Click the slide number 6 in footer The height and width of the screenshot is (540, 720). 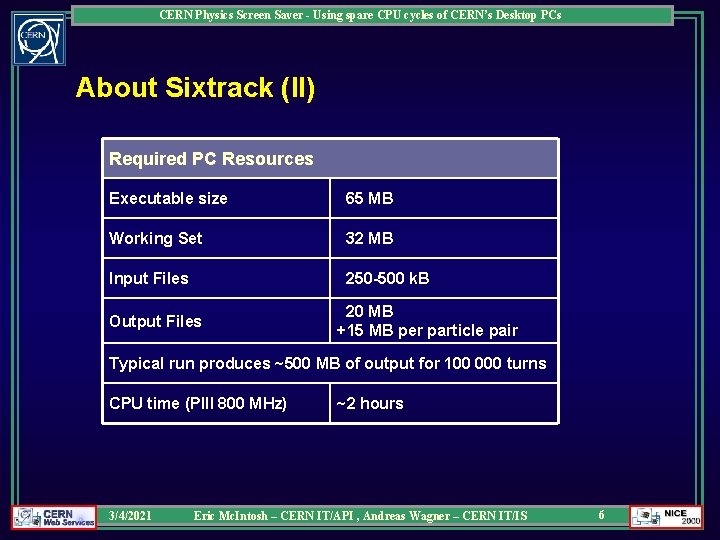(x=601, y=515)
